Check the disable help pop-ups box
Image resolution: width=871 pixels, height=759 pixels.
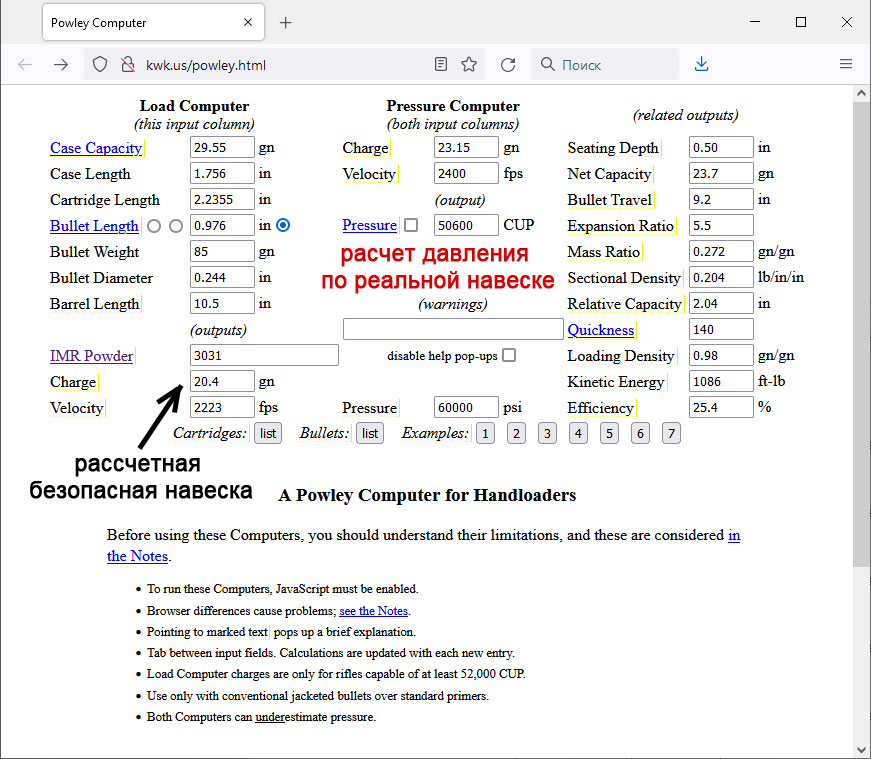[x=509, y=355]
